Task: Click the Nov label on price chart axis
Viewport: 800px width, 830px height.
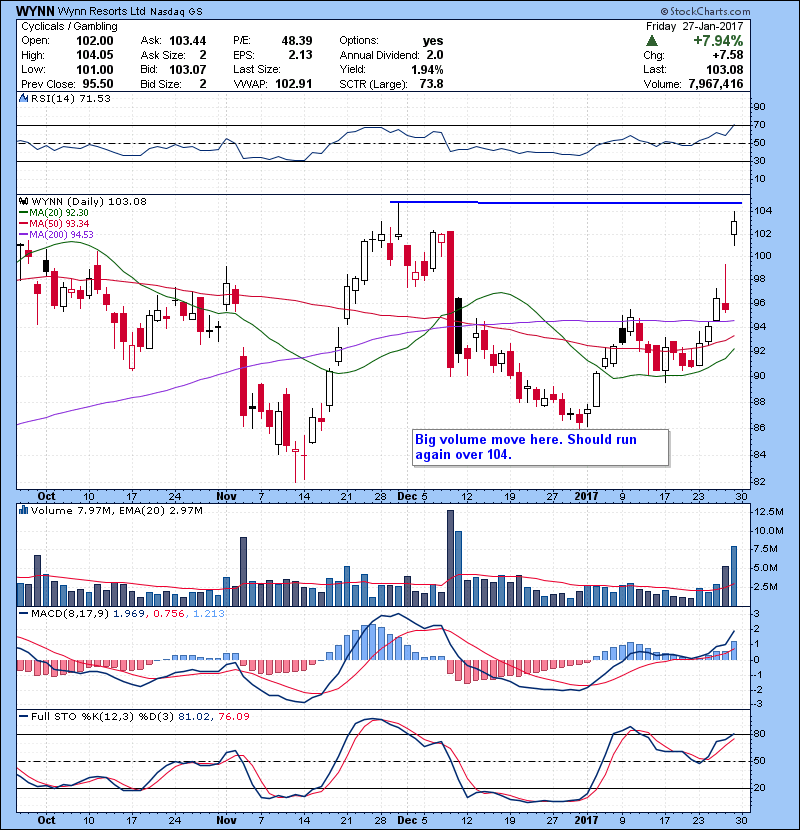Action: click(x=227, y=497)
